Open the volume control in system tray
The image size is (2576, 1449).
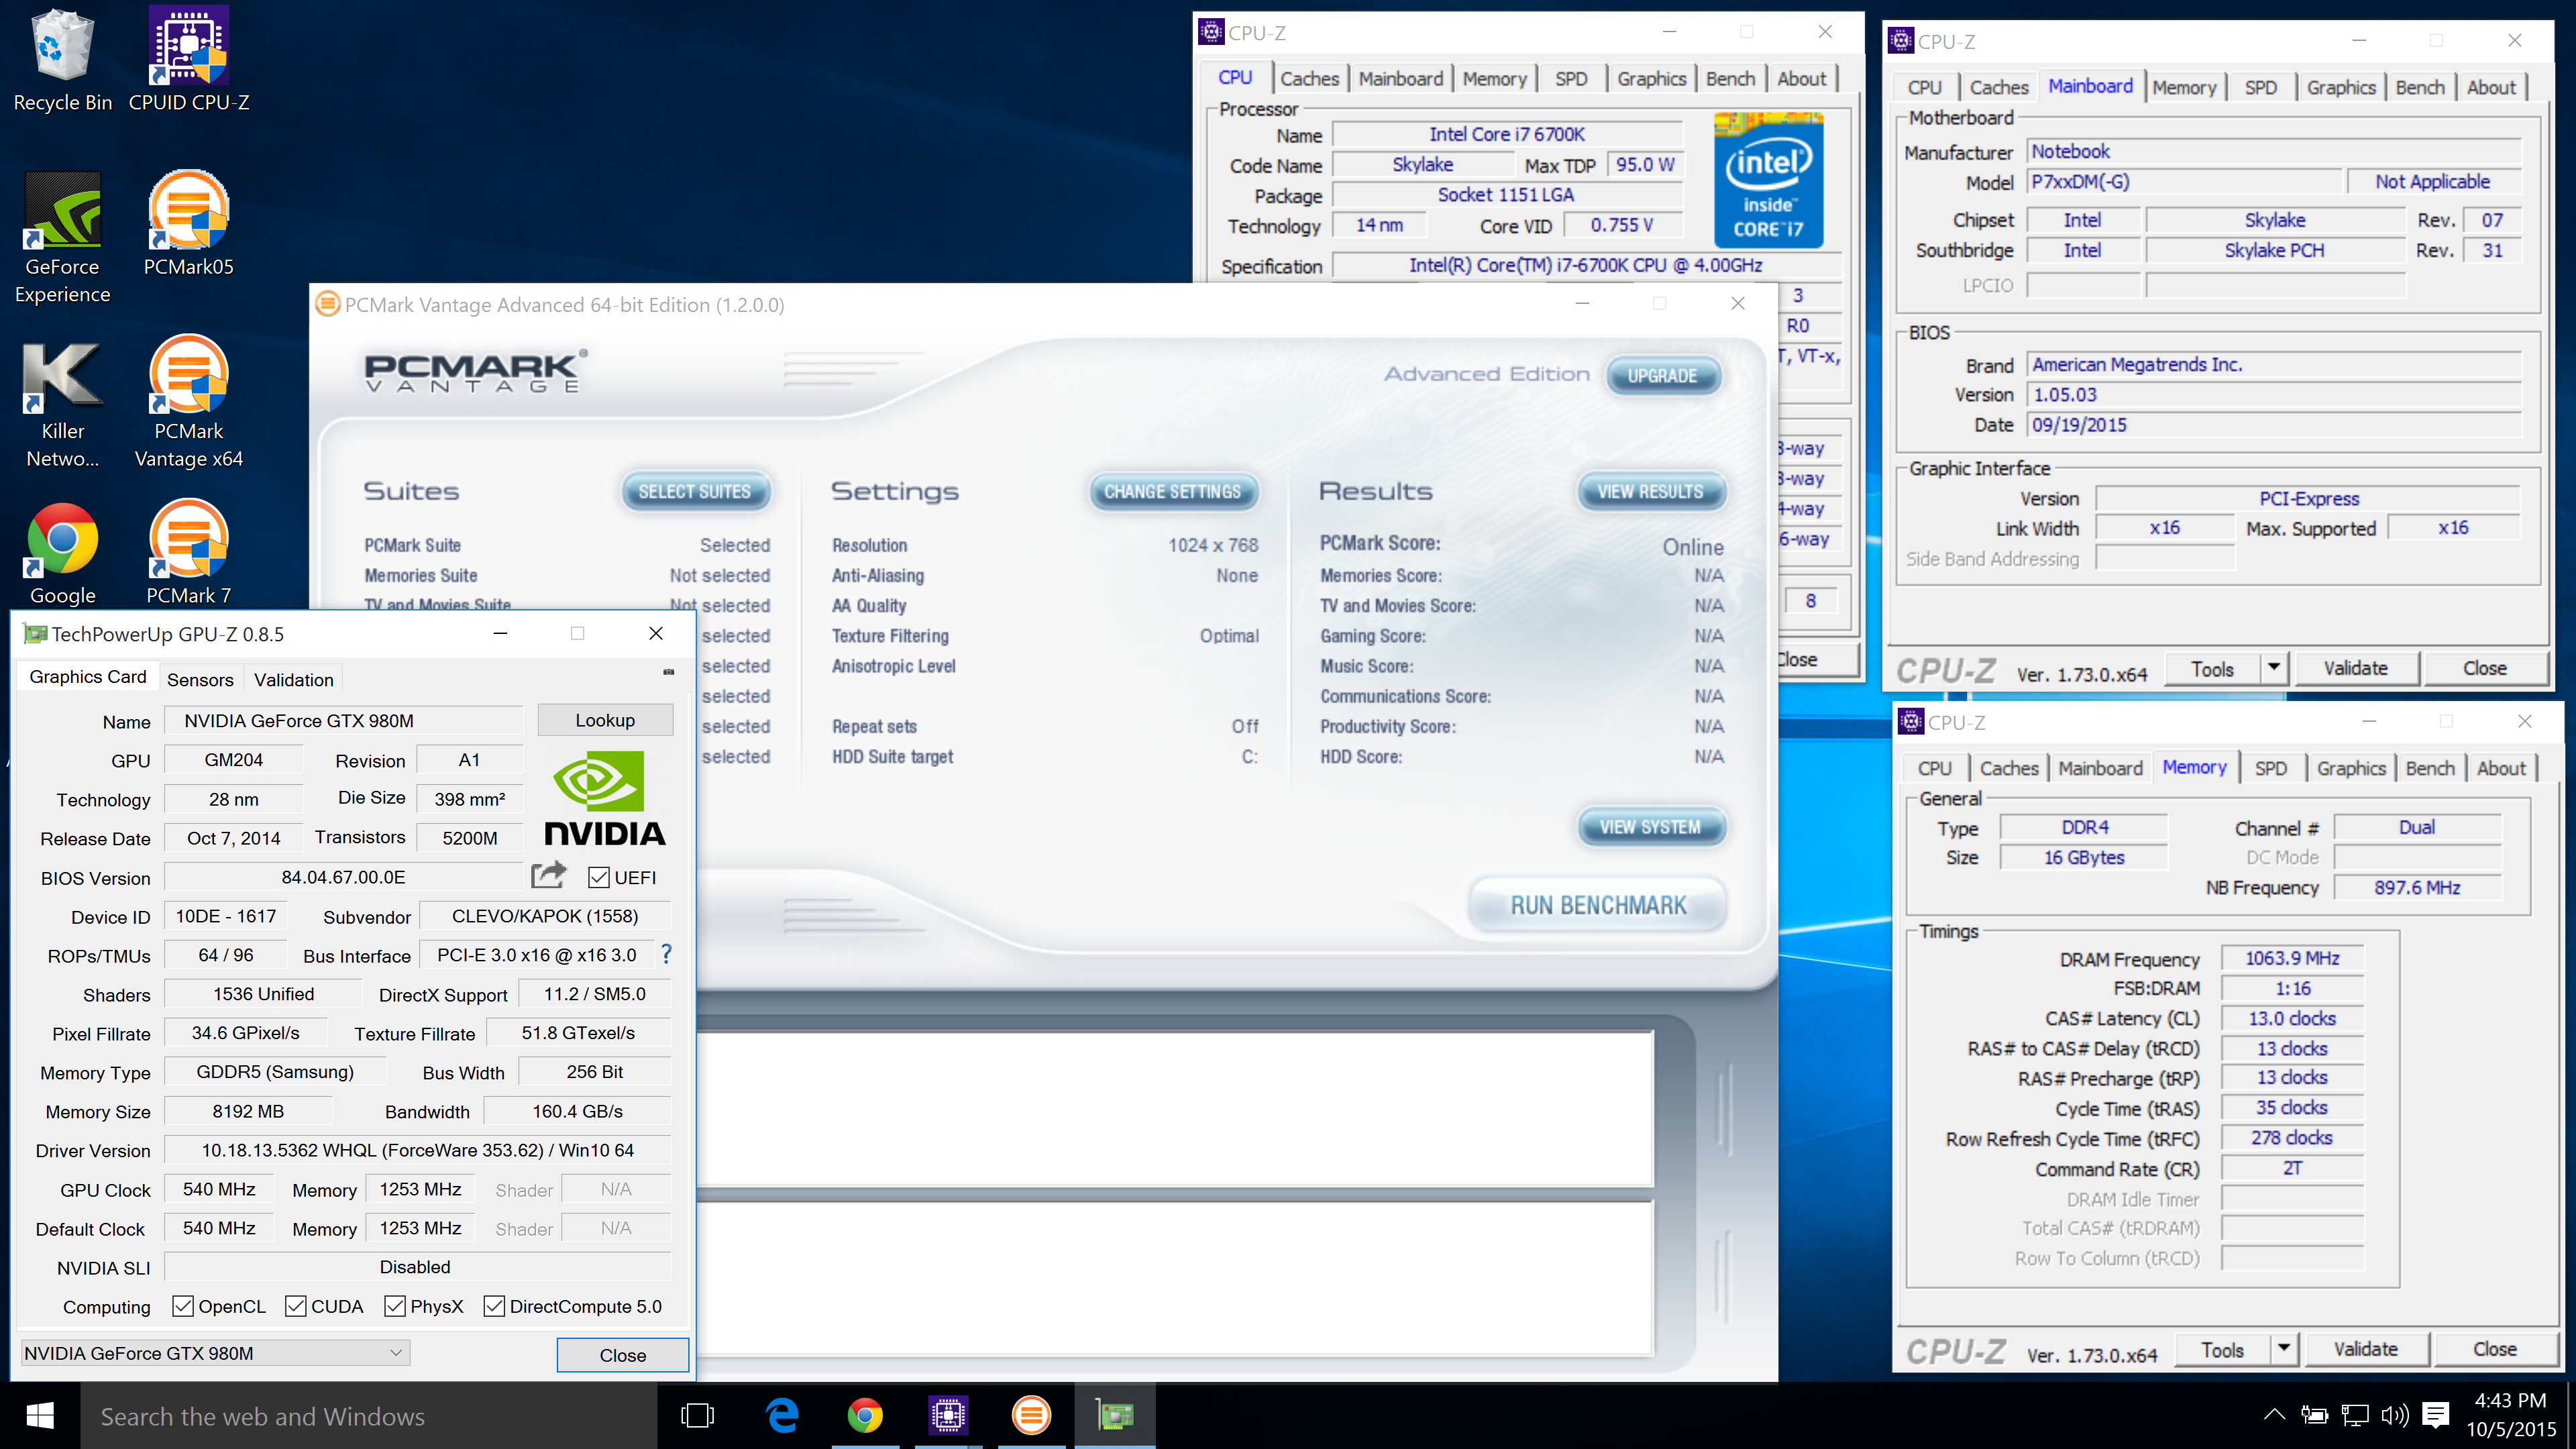tap(2395, 1415)
